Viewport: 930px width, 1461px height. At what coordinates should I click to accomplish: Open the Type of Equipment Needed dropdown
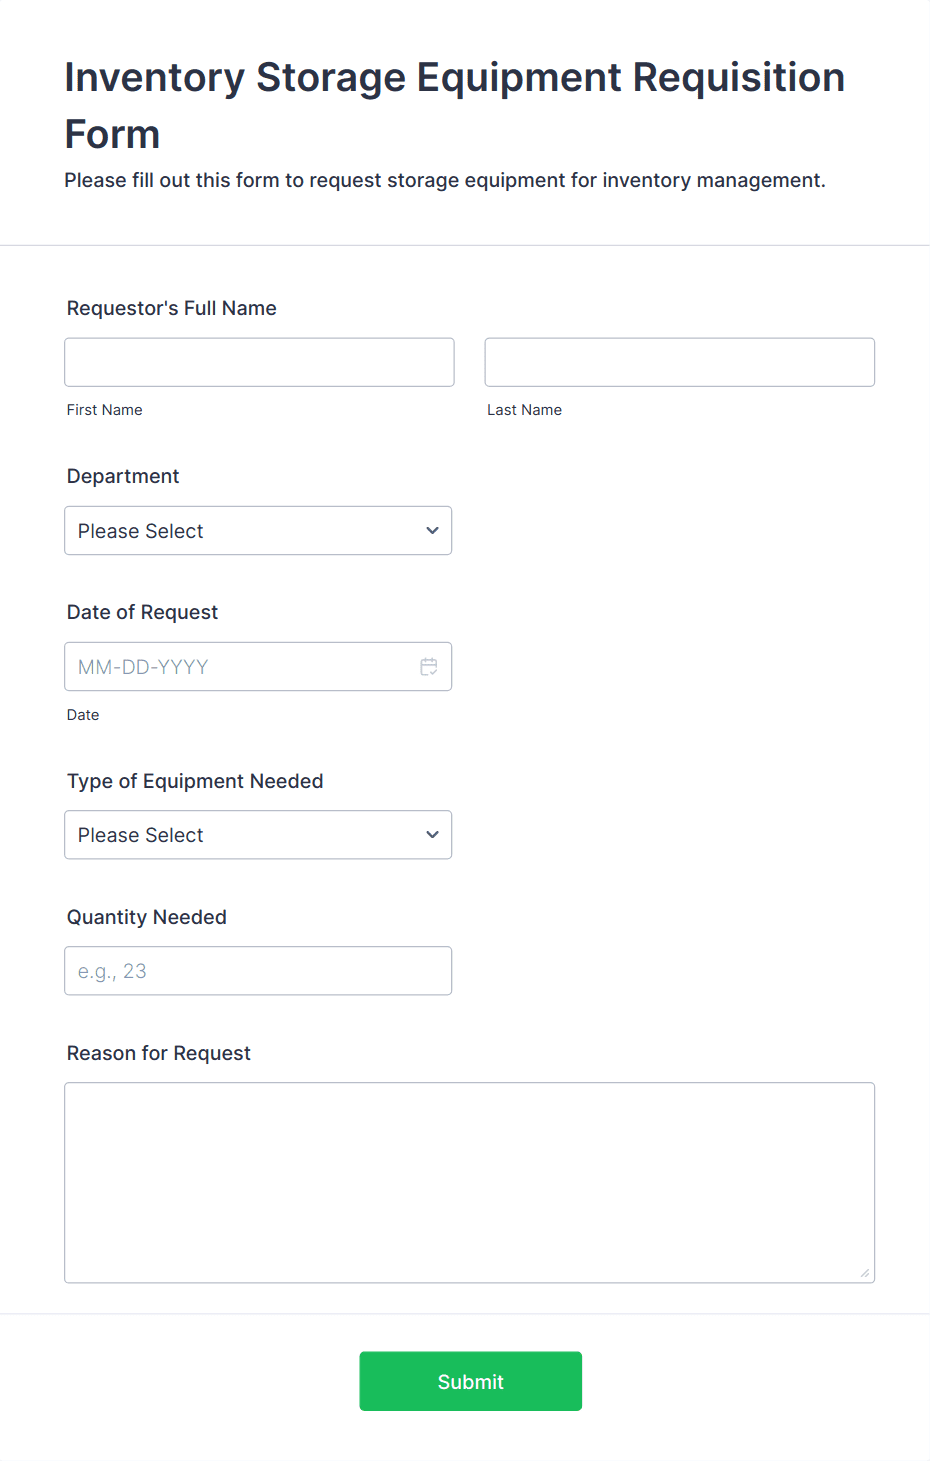(258, 835)
